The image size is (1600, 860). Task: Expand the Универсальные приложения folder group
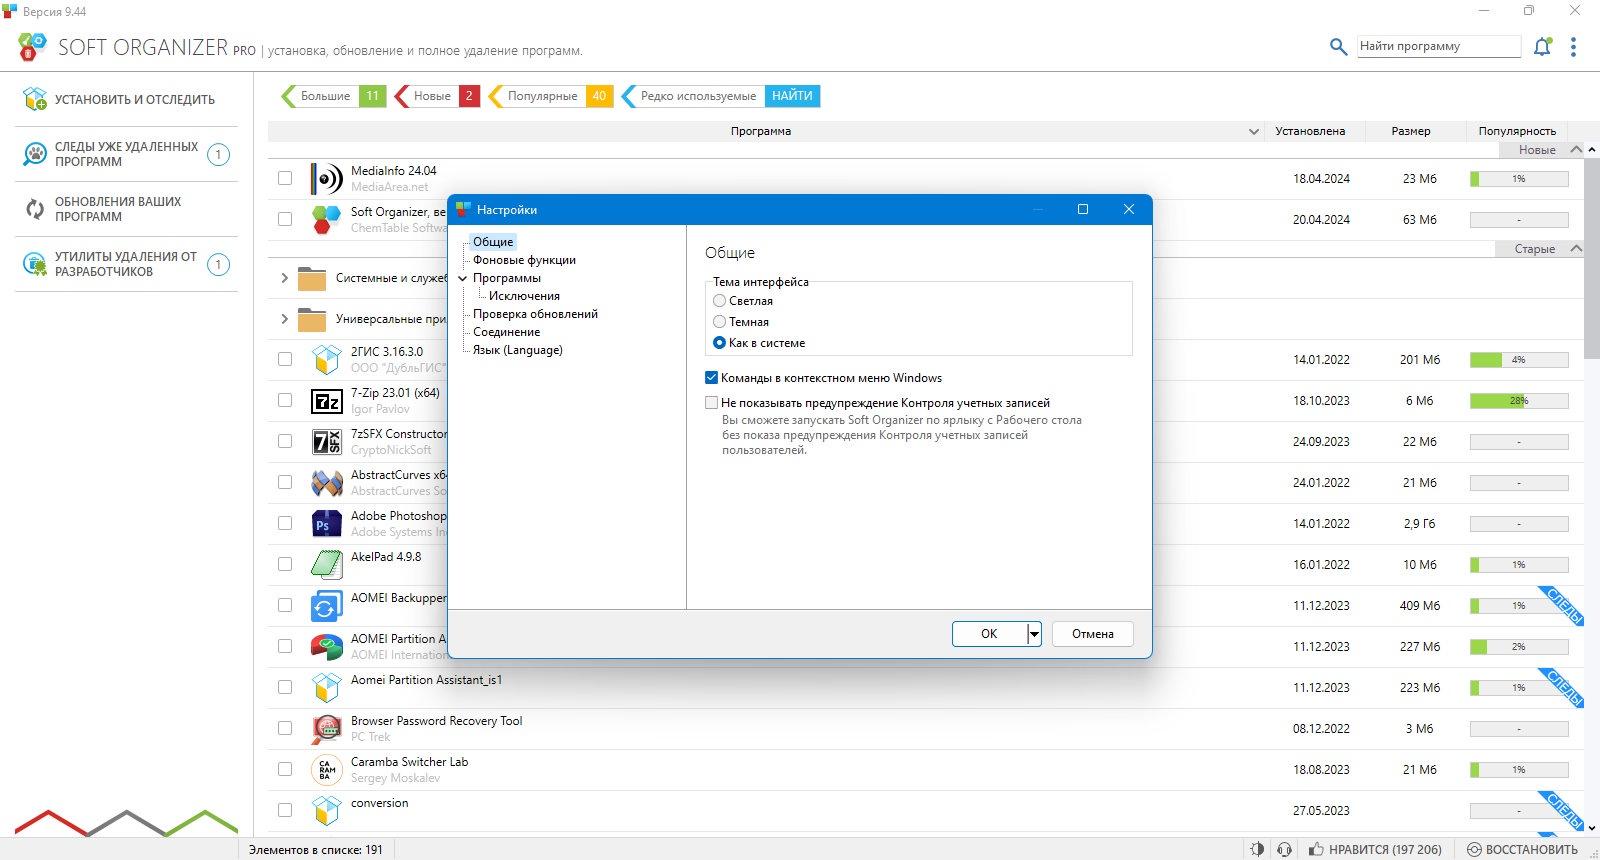tap(284, 319)
